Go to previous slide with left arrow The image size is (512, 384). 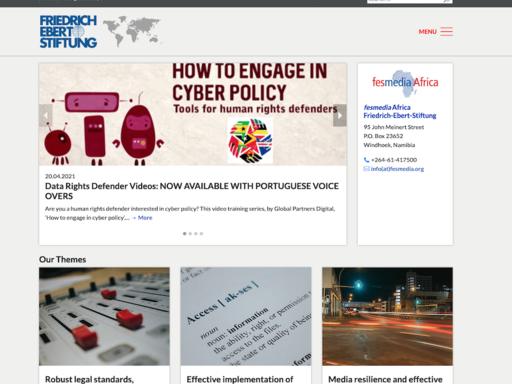pyautogui.click(x=46, y=115)
